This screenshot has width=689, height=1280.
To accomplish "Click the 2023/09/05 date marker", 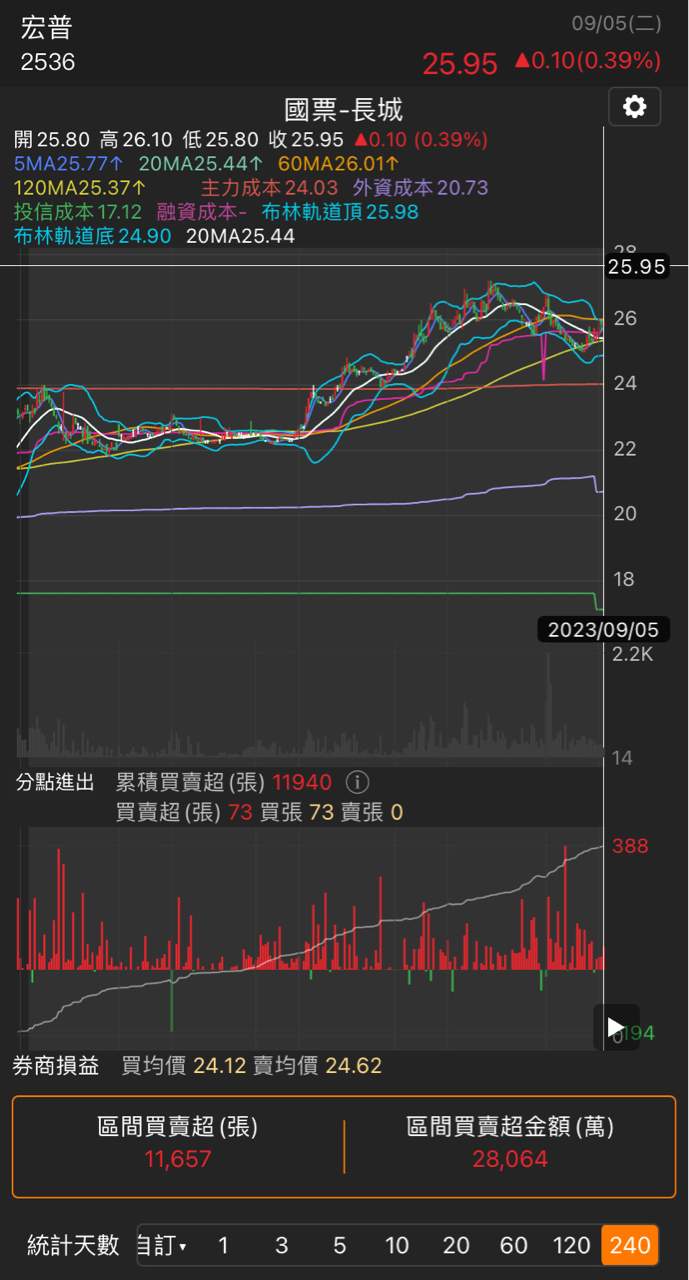I will 603,630.
